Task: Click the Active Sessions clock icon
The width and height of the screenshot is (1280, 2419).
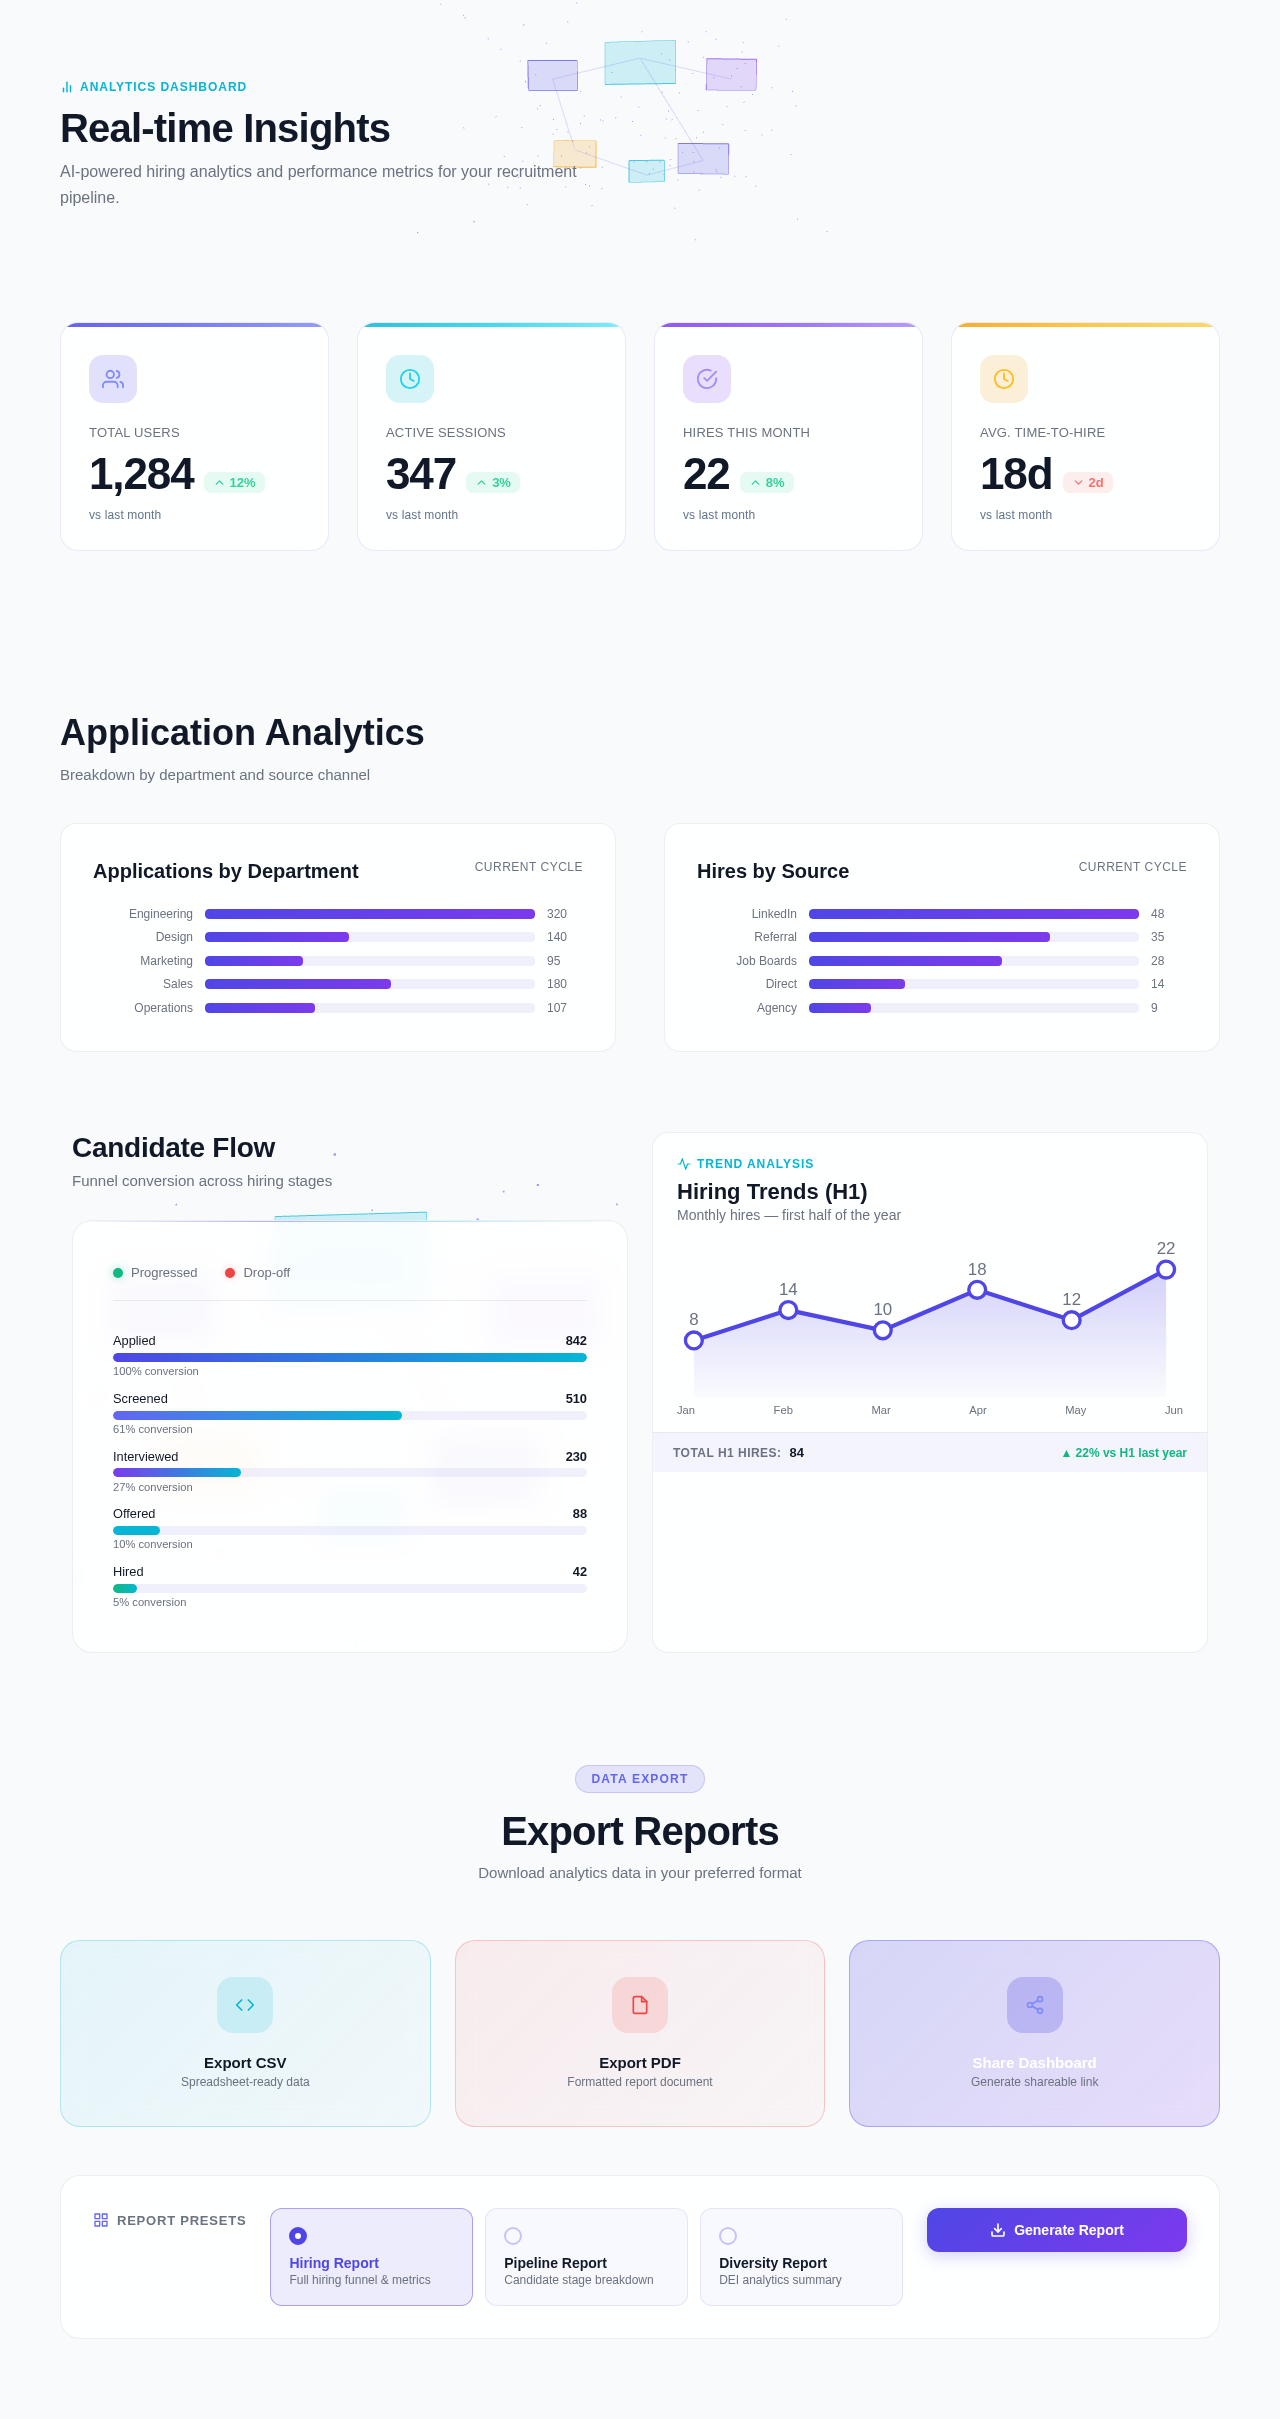Action: pyautogui.click(x=410, y=379)
